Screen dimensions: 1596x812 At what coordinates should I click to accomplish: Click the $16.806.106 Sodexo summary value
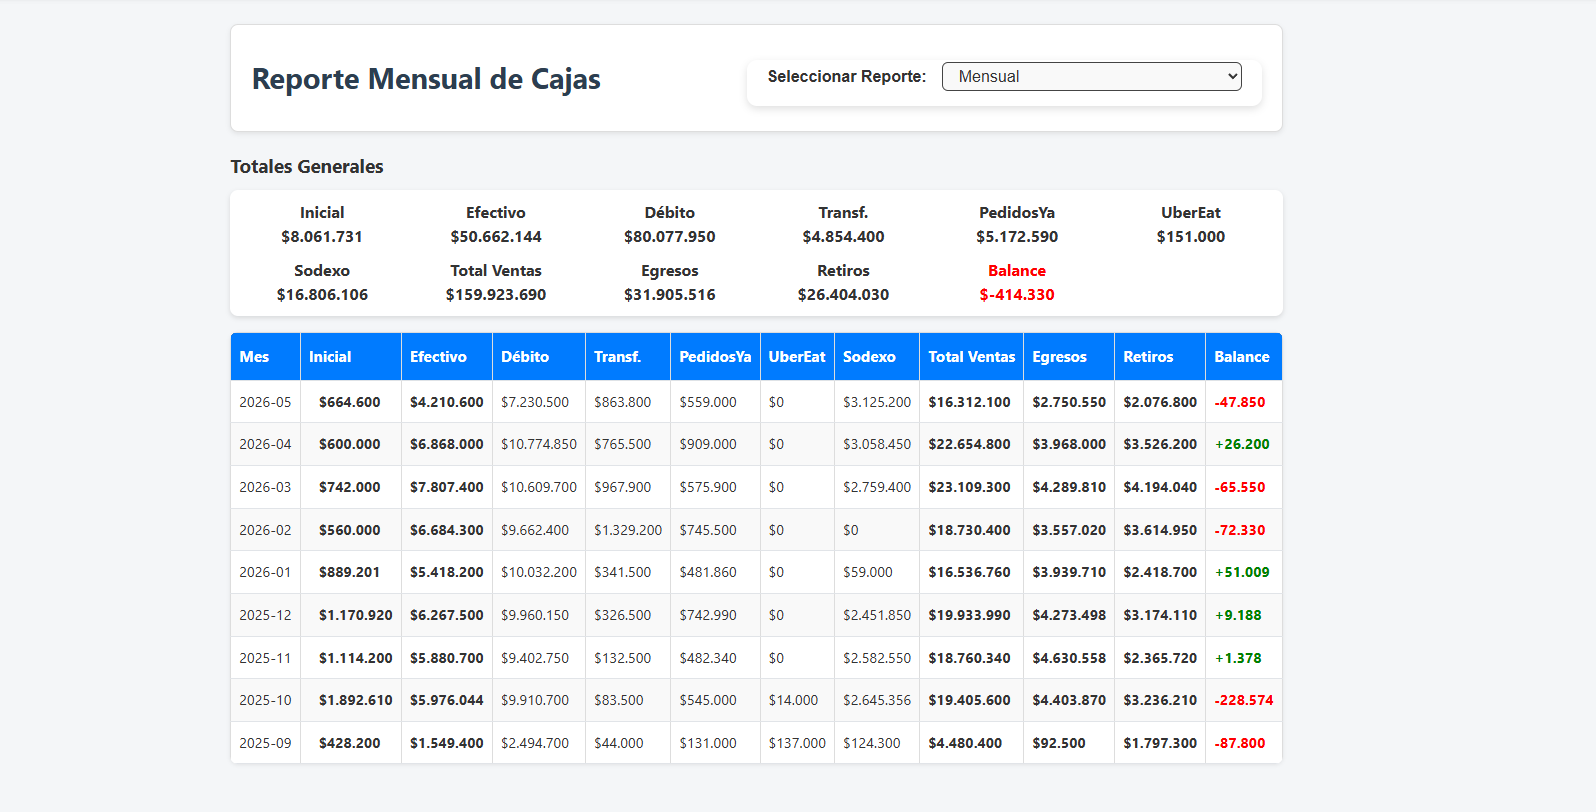[322, 295]
